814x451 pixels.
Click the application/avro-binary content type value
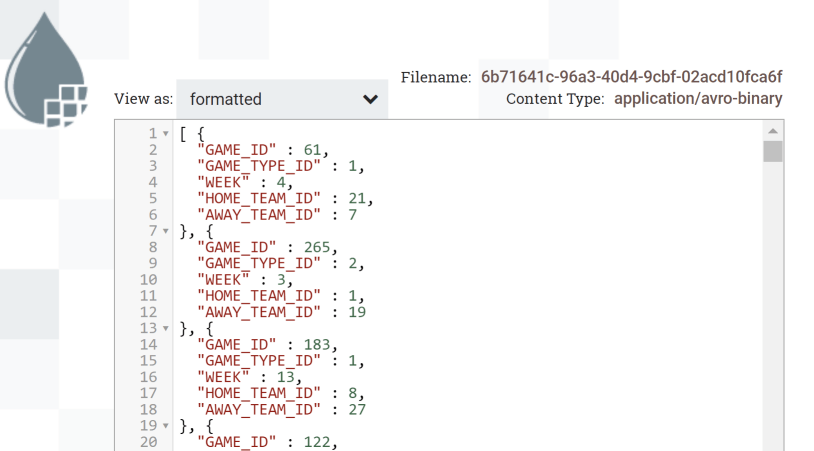[x=698, y=99]
